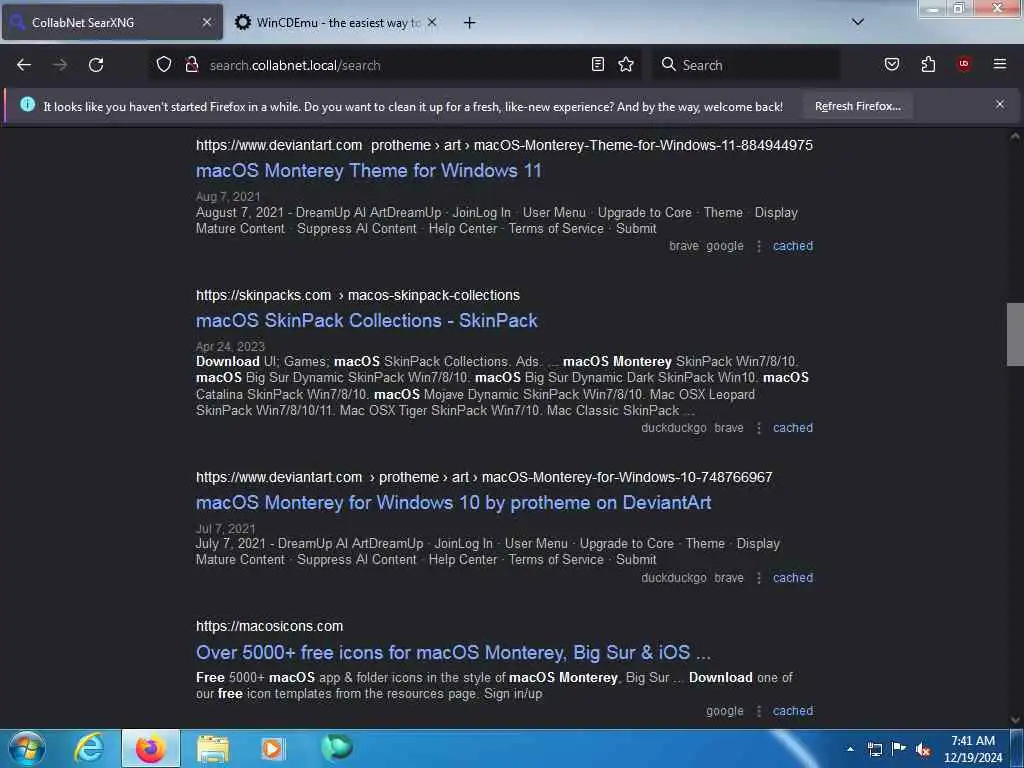Open the green round app on taskbar
The height and width of the screenshot is (768, 1024).
336,747
